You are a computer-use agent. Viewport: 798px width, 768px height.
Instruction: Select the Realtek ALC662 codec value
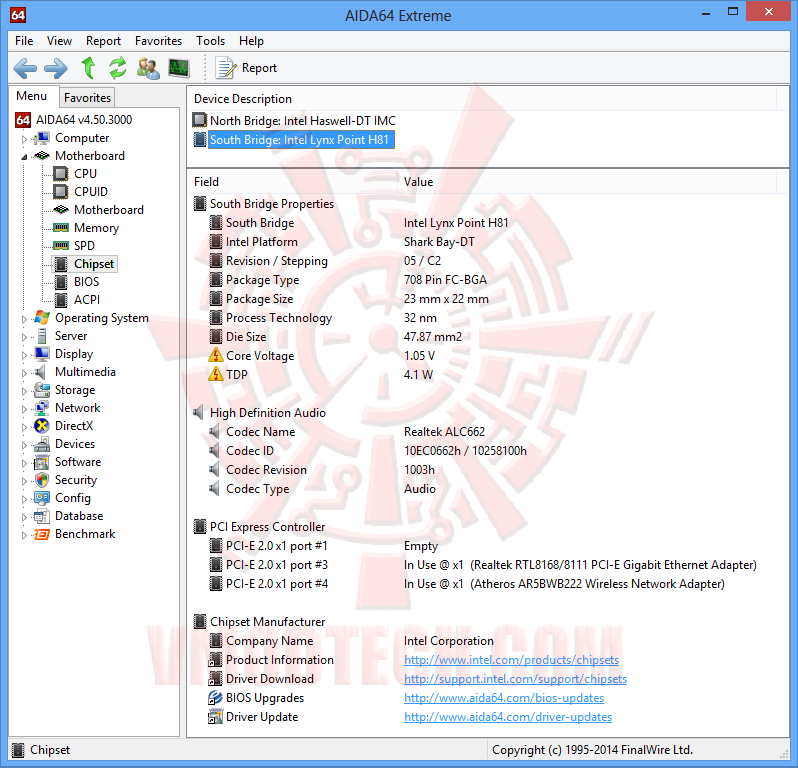coord(444,432)
